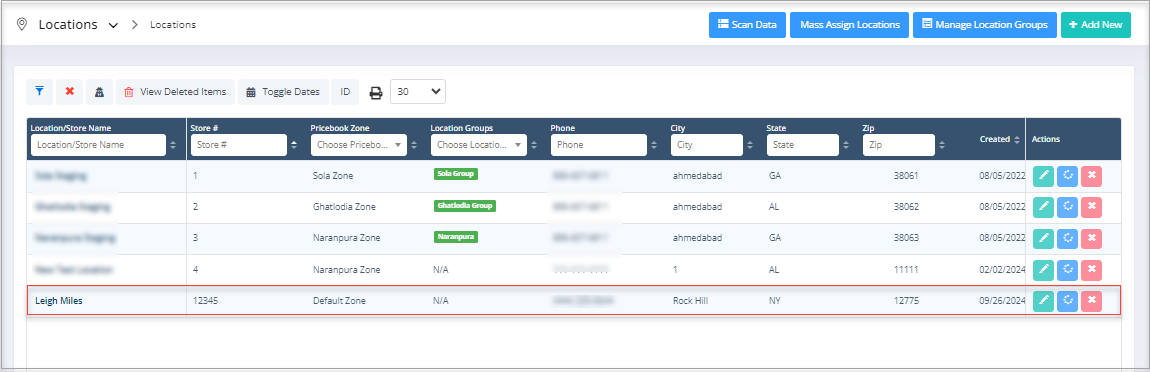1150x372 pixels.
Task: Click the Locations breadcrumb link
Action: click(x=173, y=24)
